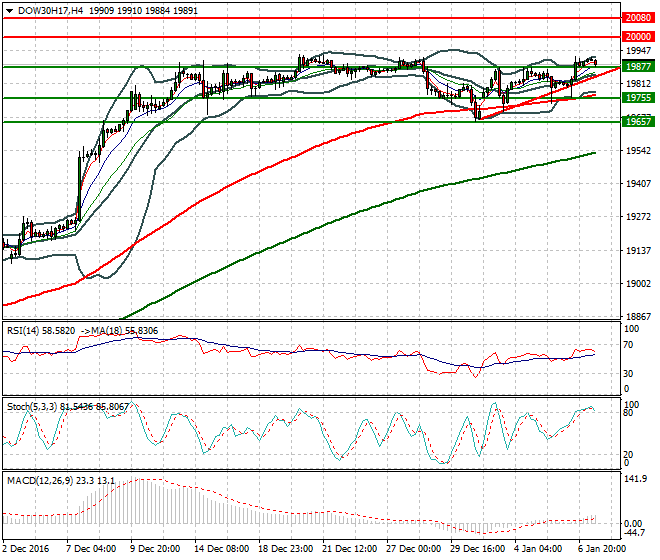Click the DOW30H17,H4 chart title text
The height and width of the screenshot is (560, 660).
51,11
